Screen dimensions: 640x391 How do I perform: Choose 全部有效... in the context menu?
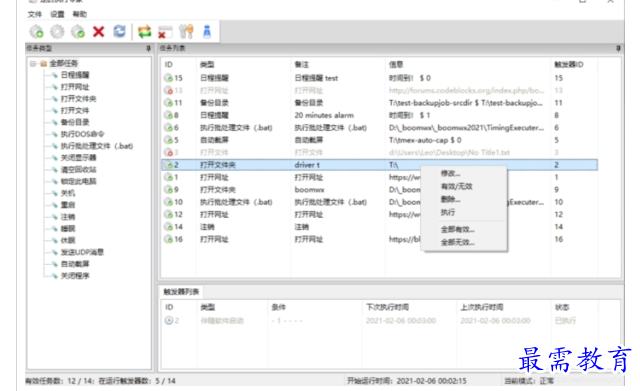click(458, 229)
